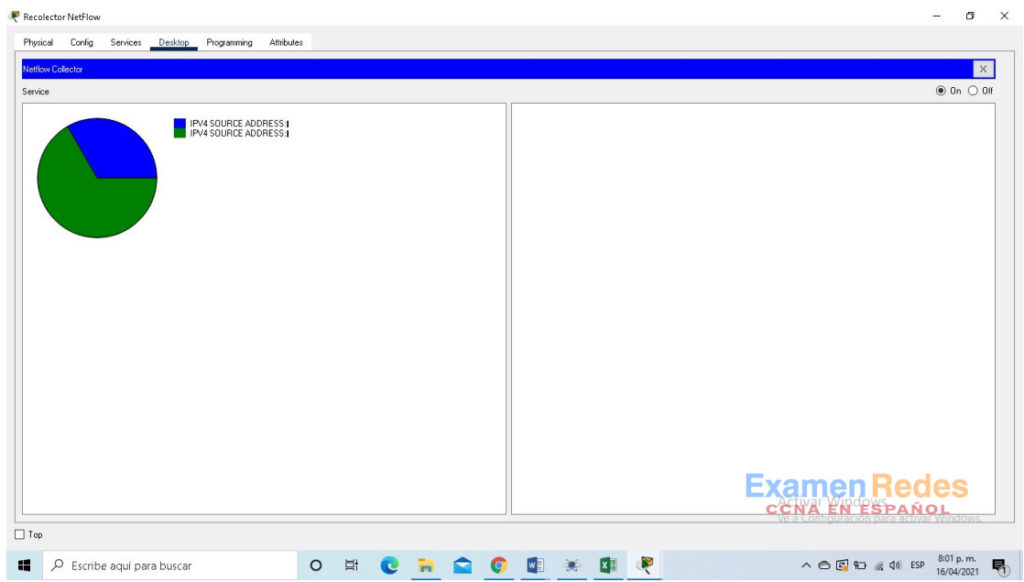Open File Explorer from the taskbar
The image size is (1024, 582).
424,565
